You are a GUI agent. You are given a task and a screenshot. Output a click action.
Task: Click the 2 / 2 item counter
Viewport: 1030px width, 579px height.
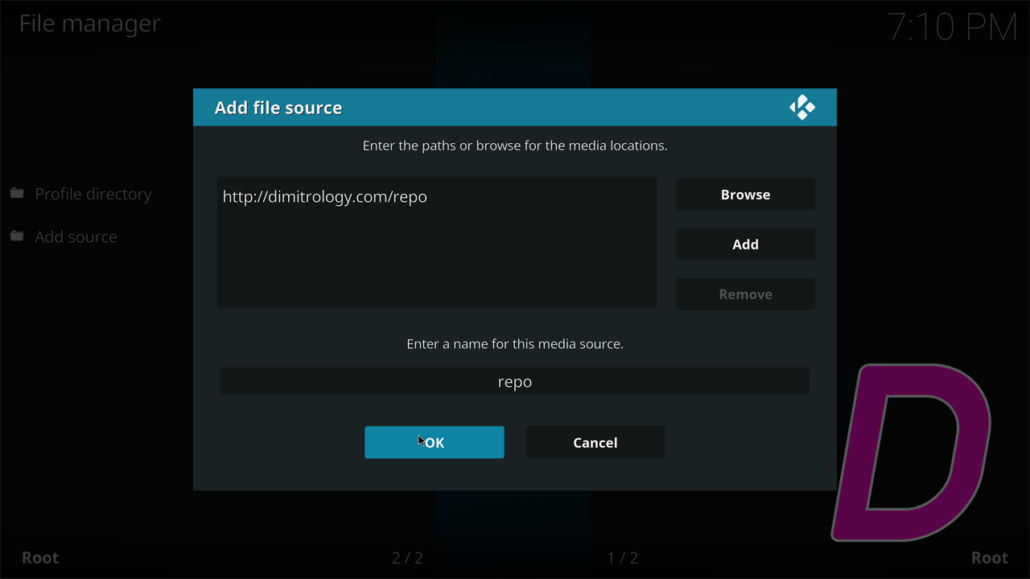[407, 558]
